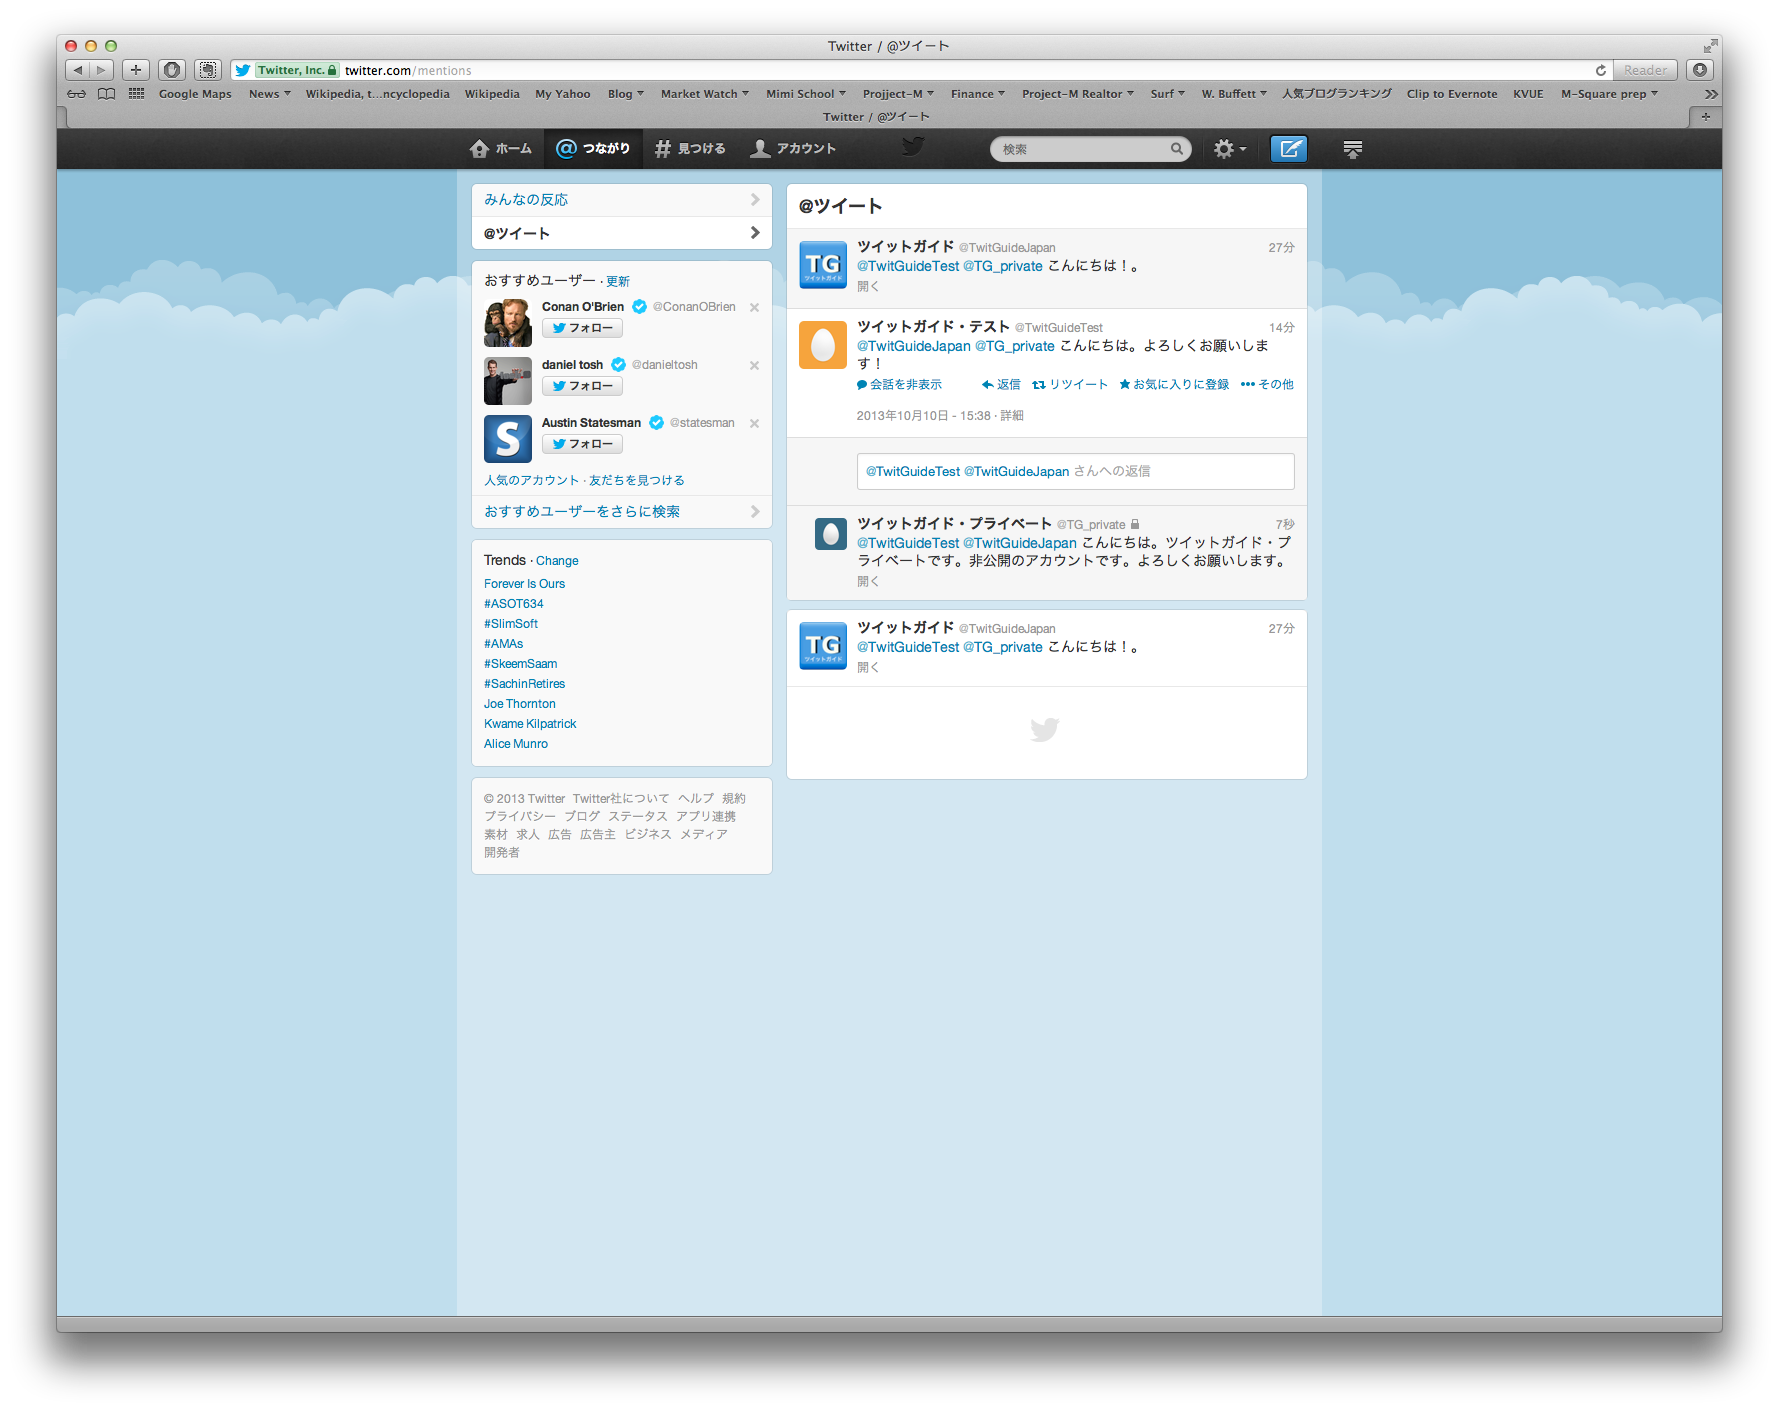
Task: Click the Safari forward arrow button
Action: tap(102, 70)
